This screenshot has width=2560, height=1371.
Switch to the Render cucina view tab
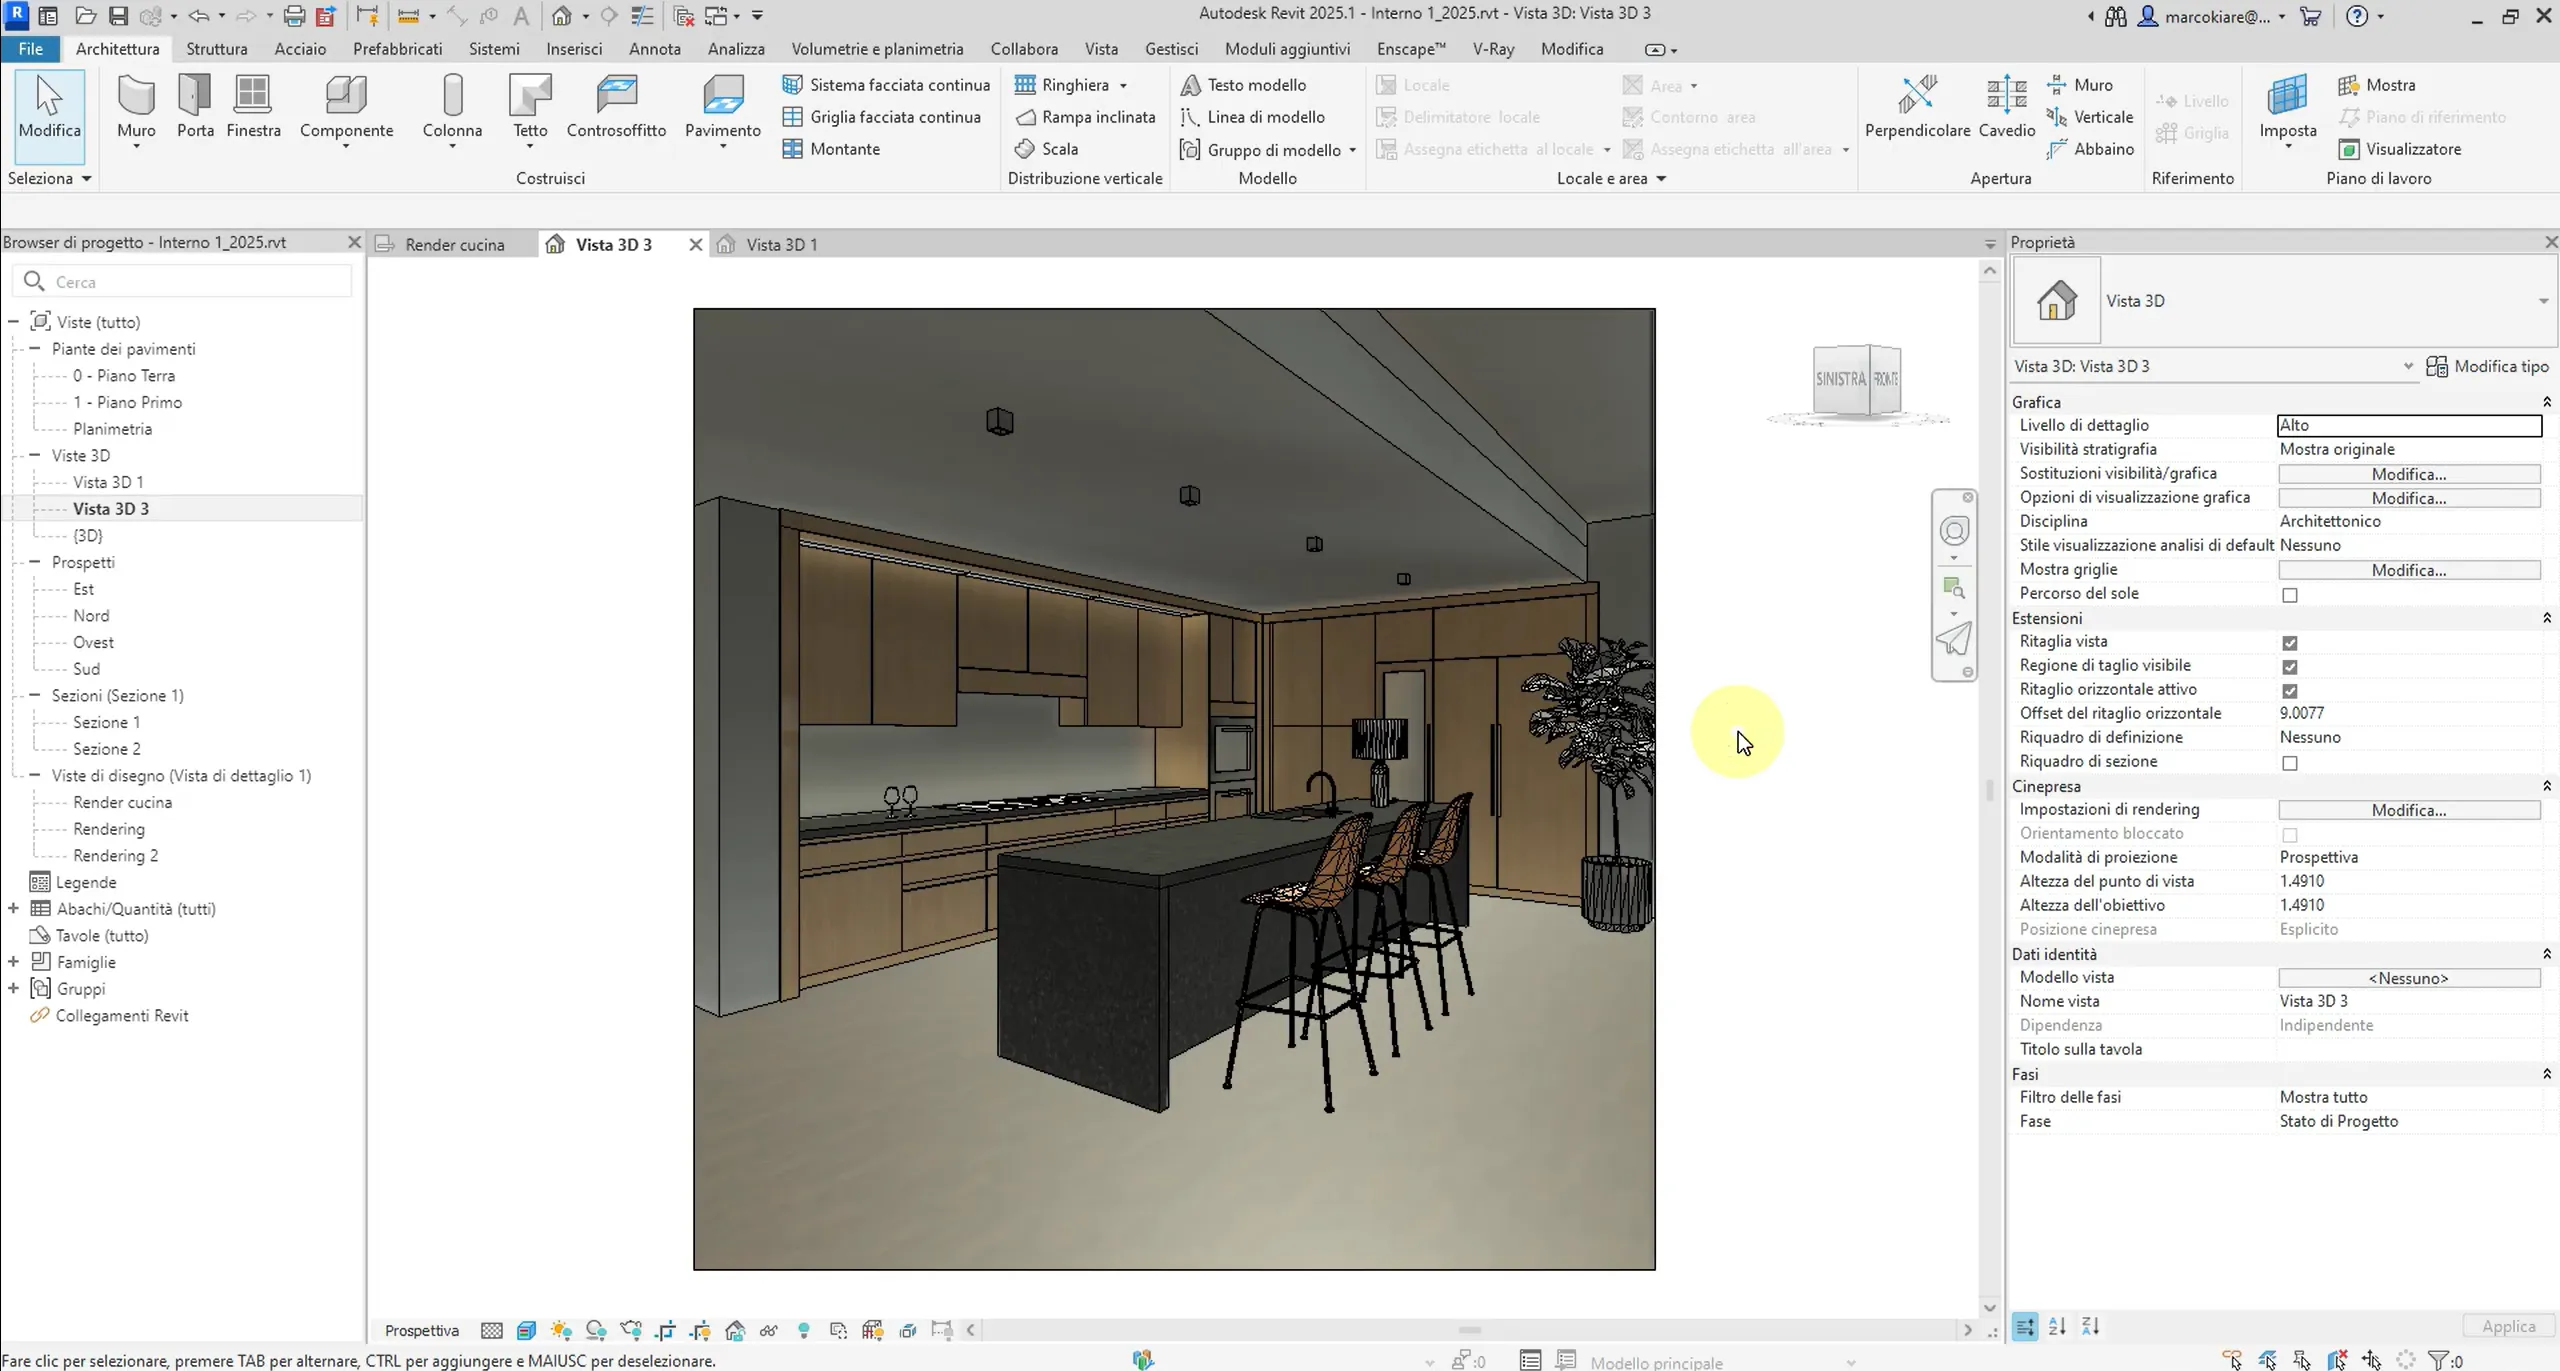(x=454, y=245)
